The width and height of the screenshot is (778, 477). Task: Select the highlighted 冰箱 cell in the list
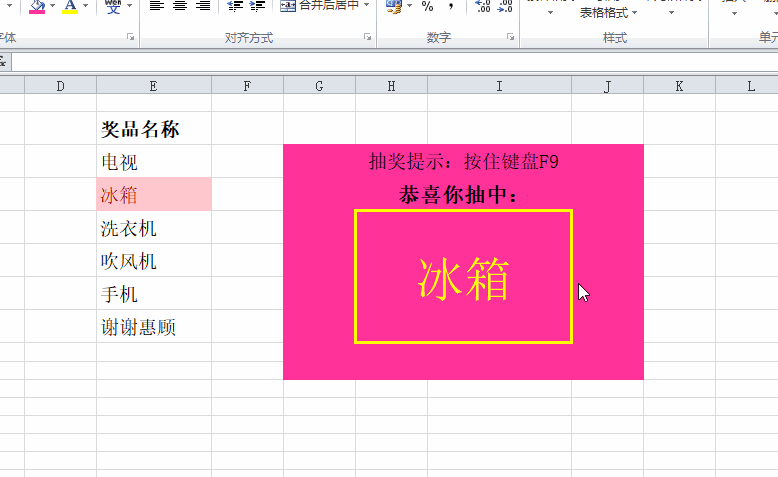(x=153, y=194)
